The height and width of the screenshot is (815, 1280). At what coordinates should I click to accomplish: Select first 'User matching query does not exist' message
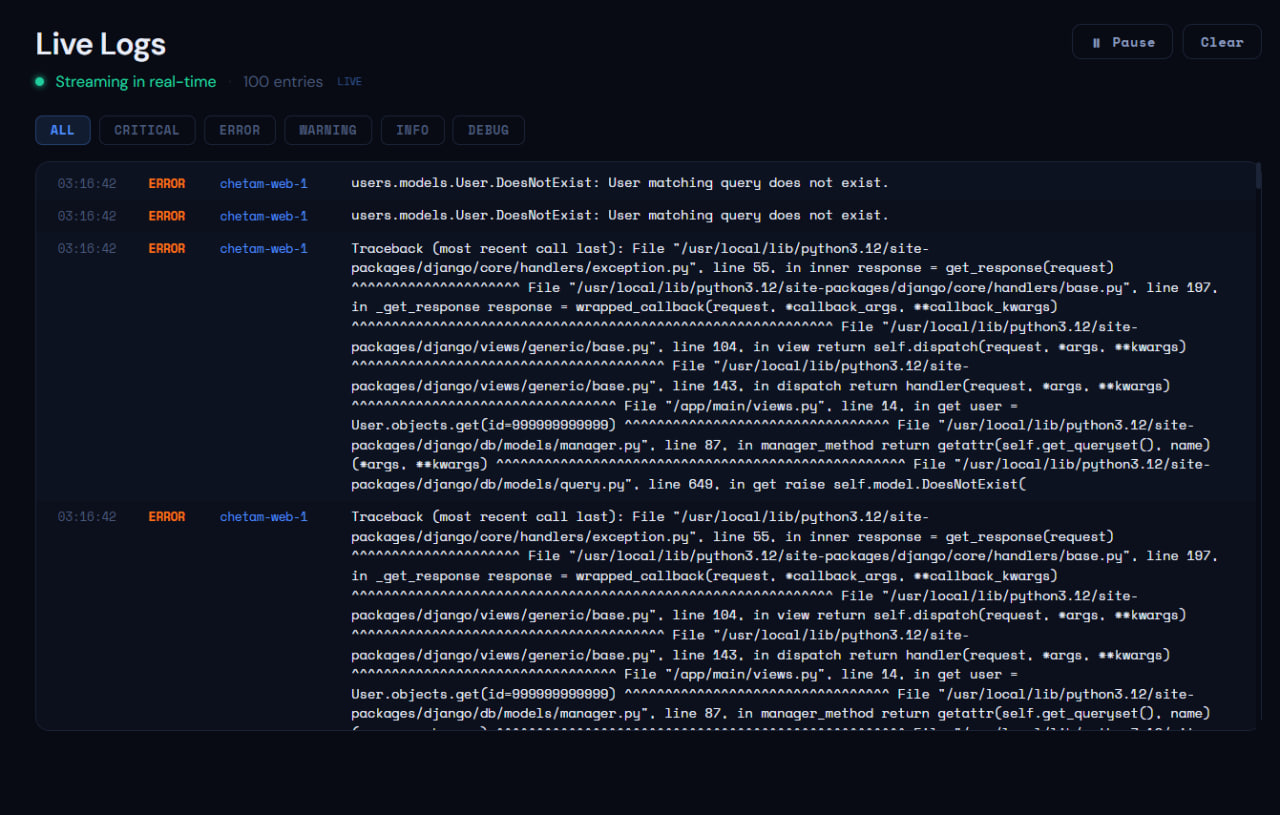click(x=620, y=183)
